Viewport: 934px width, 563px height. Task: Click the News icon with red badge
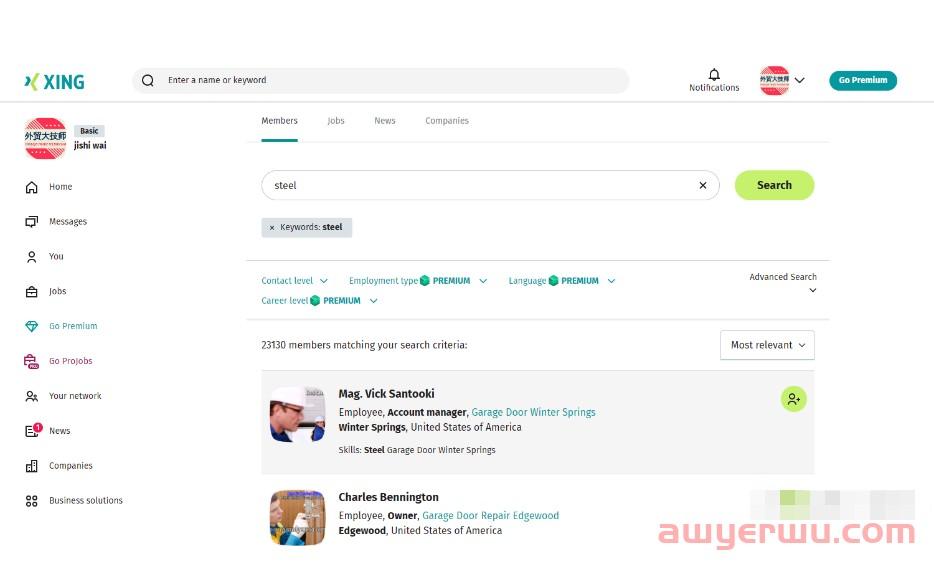pos(33,430)
